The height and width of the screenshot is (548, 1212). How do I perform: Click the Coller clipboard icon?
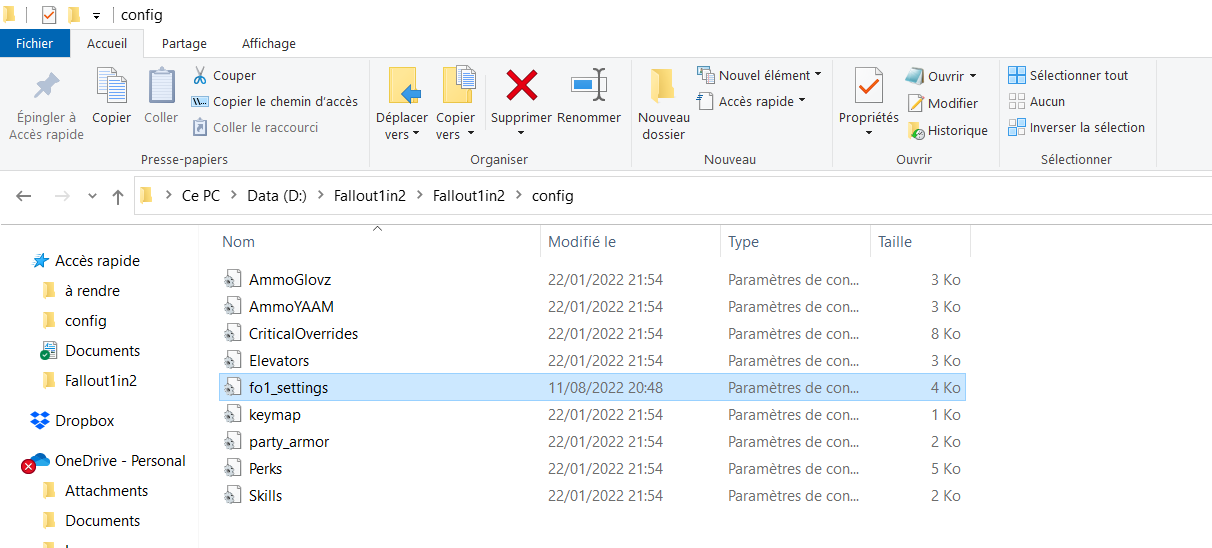(x=161, y=86)
